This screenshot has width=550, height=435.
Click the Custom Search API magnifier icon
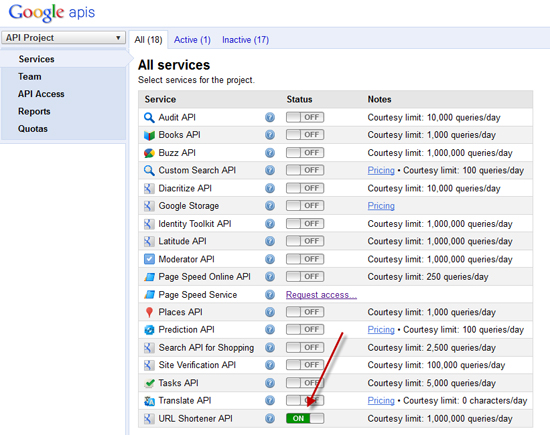149,170
